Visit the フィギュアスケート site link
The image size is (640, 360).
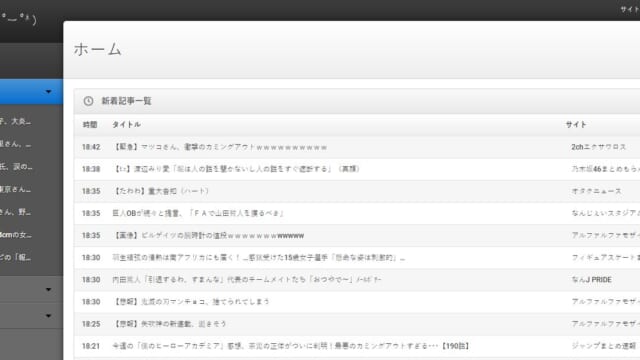pos(605,258)
